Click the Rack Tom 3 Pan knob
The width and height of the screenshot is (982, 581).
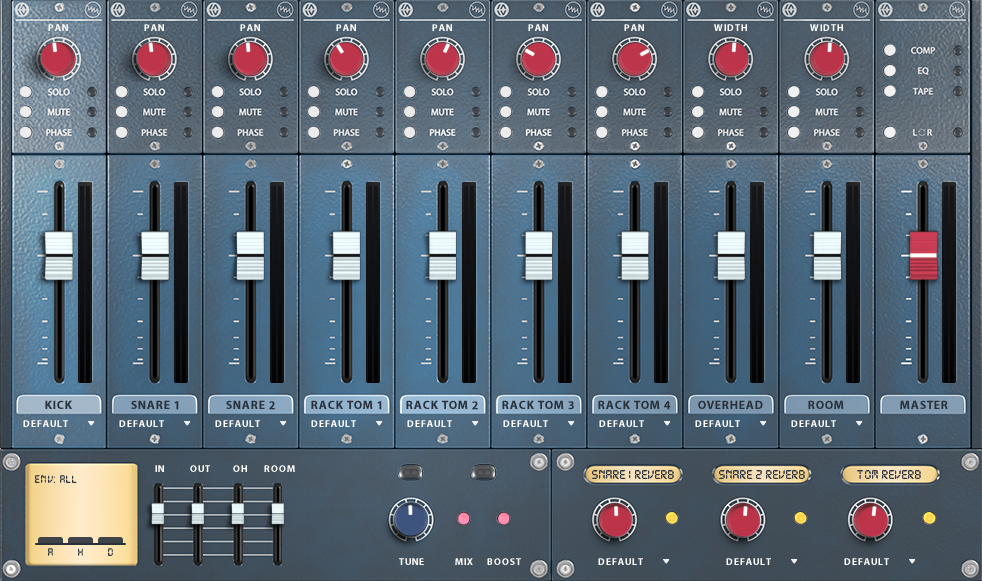[x=538, y=60]
